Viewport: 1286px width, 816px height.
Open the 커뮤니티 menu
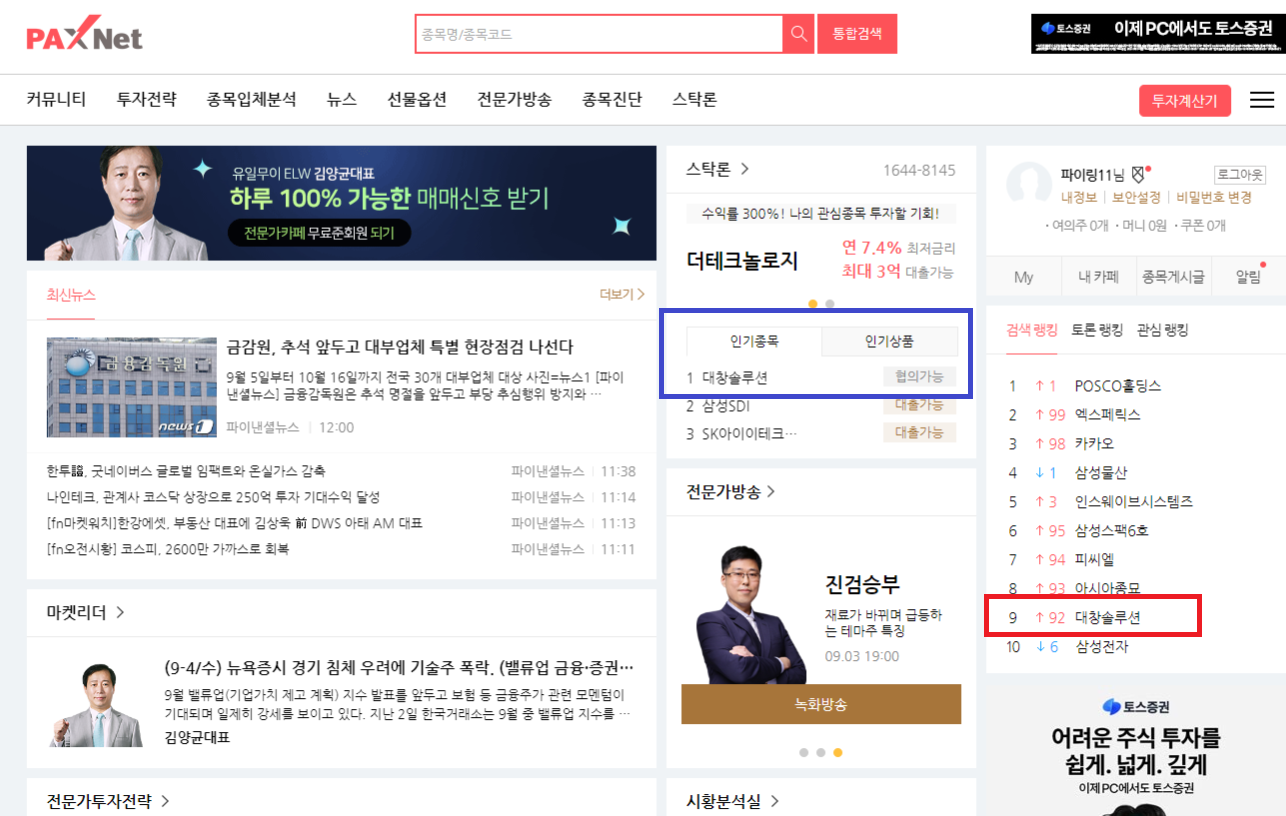point(56,100)
